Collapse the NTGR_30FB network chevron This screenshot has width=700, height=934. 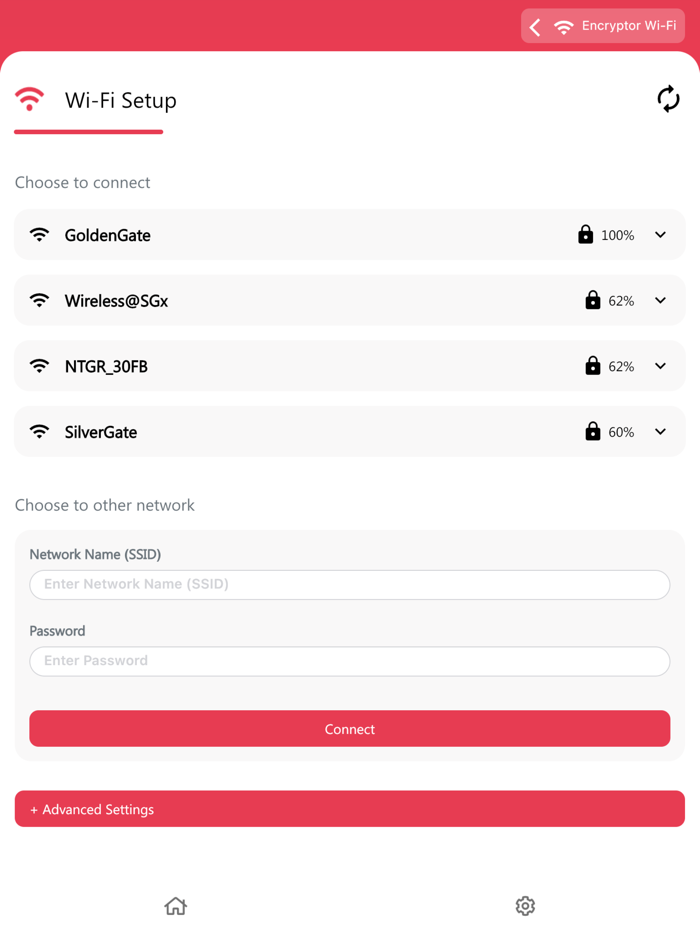tap(660, 366)
